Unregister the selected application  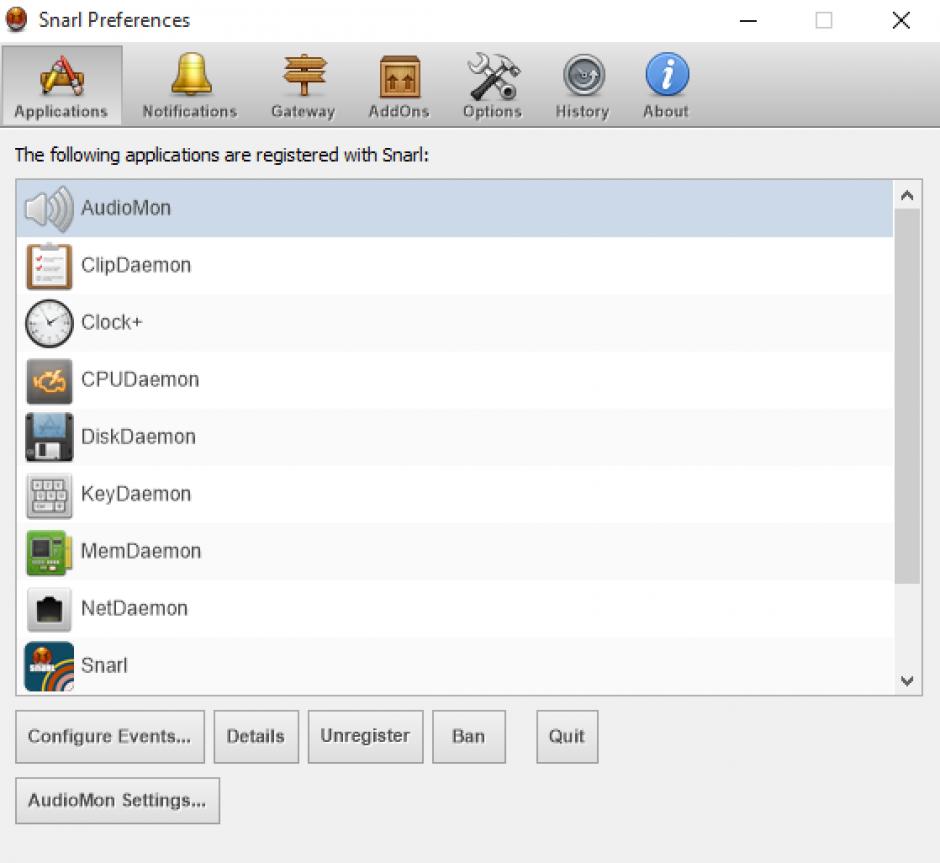pos(366,737)
